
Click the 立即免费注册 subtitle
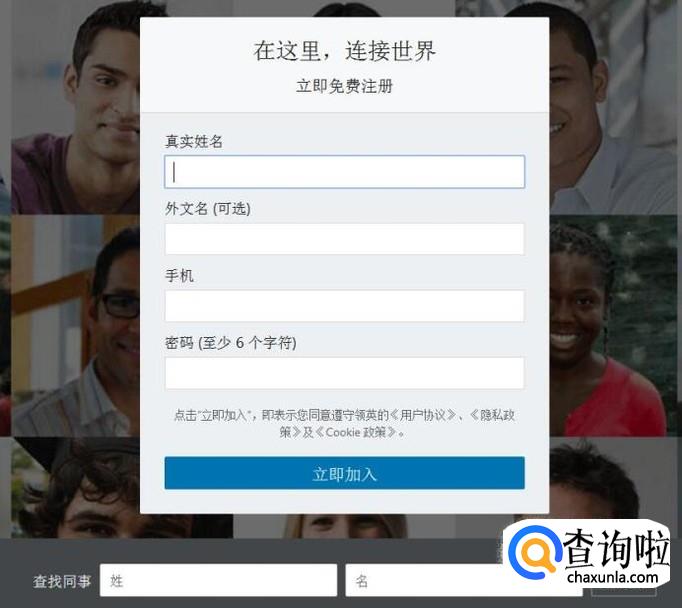(x=344, y=86)
